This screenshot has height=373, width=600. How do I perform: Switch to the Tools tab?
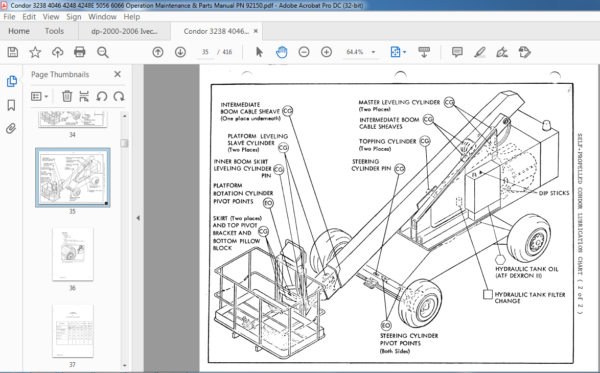pos(54,31)
